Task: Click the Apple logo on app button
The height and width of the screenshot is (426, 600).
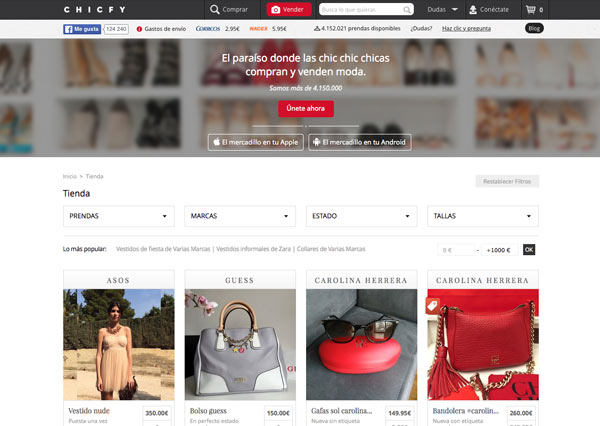Action: point(217,142)
